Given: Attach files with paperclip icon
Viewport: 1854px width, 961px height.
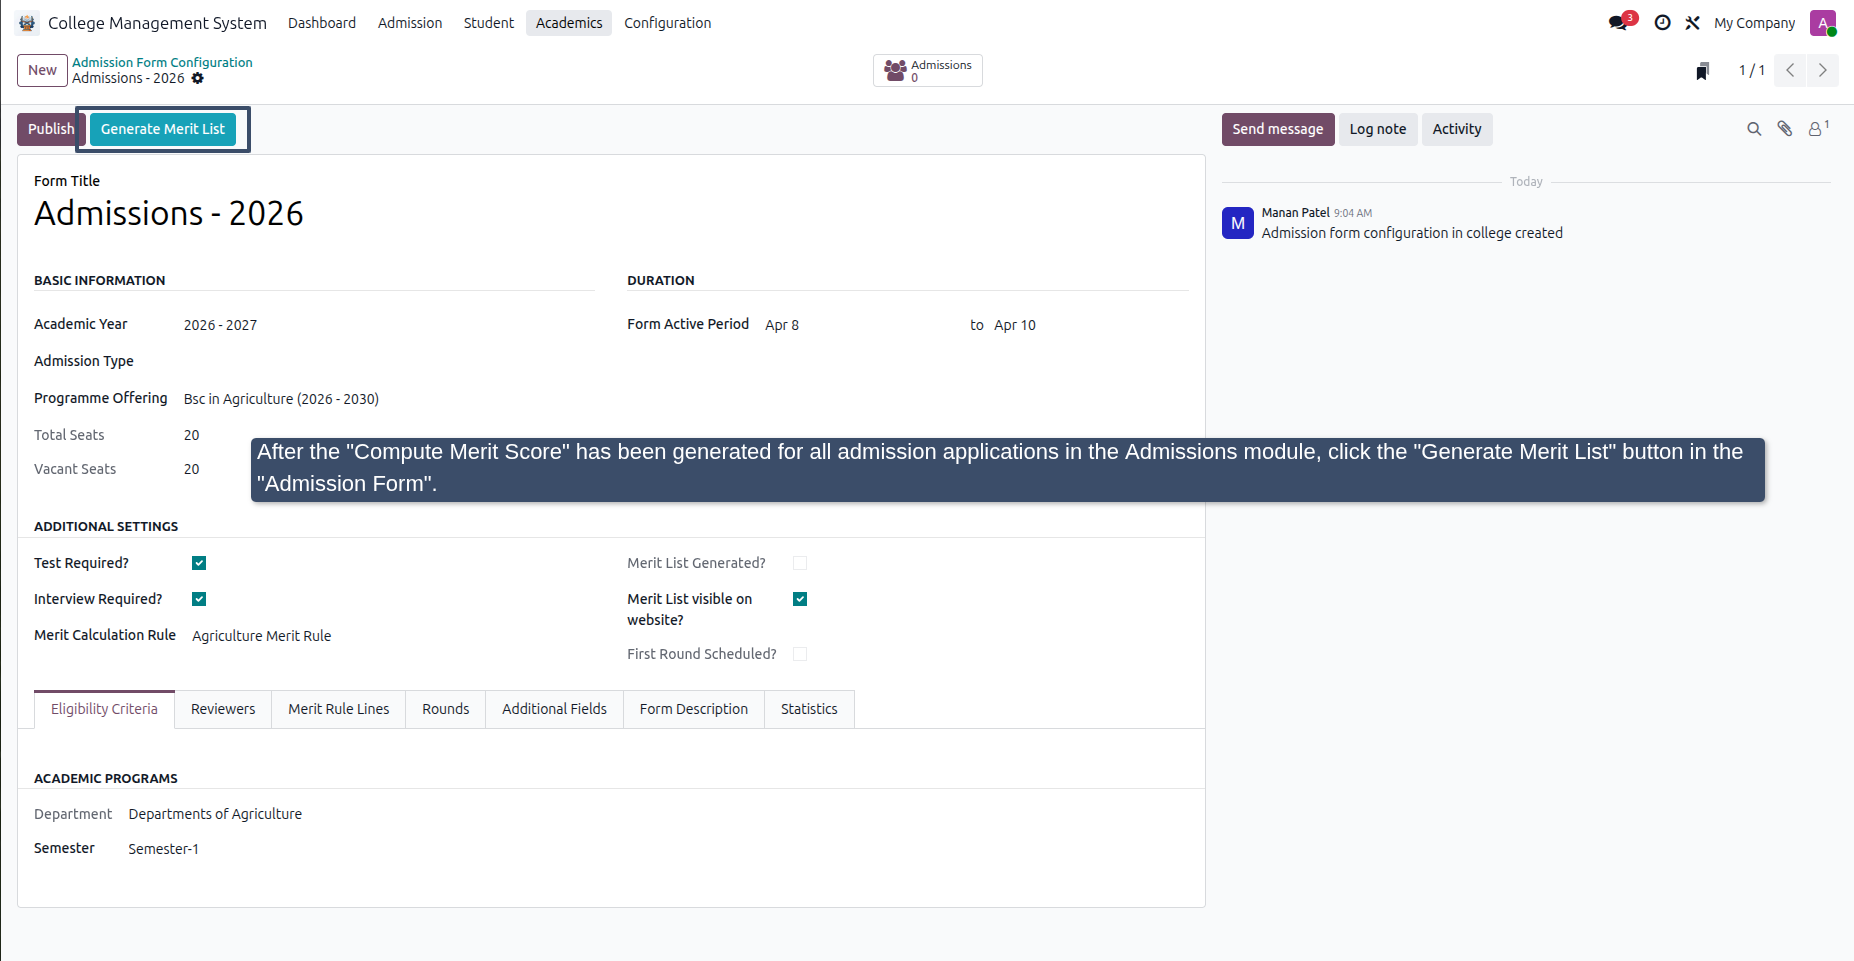Looking at the screenshot, I should (x=1784, y=129).
